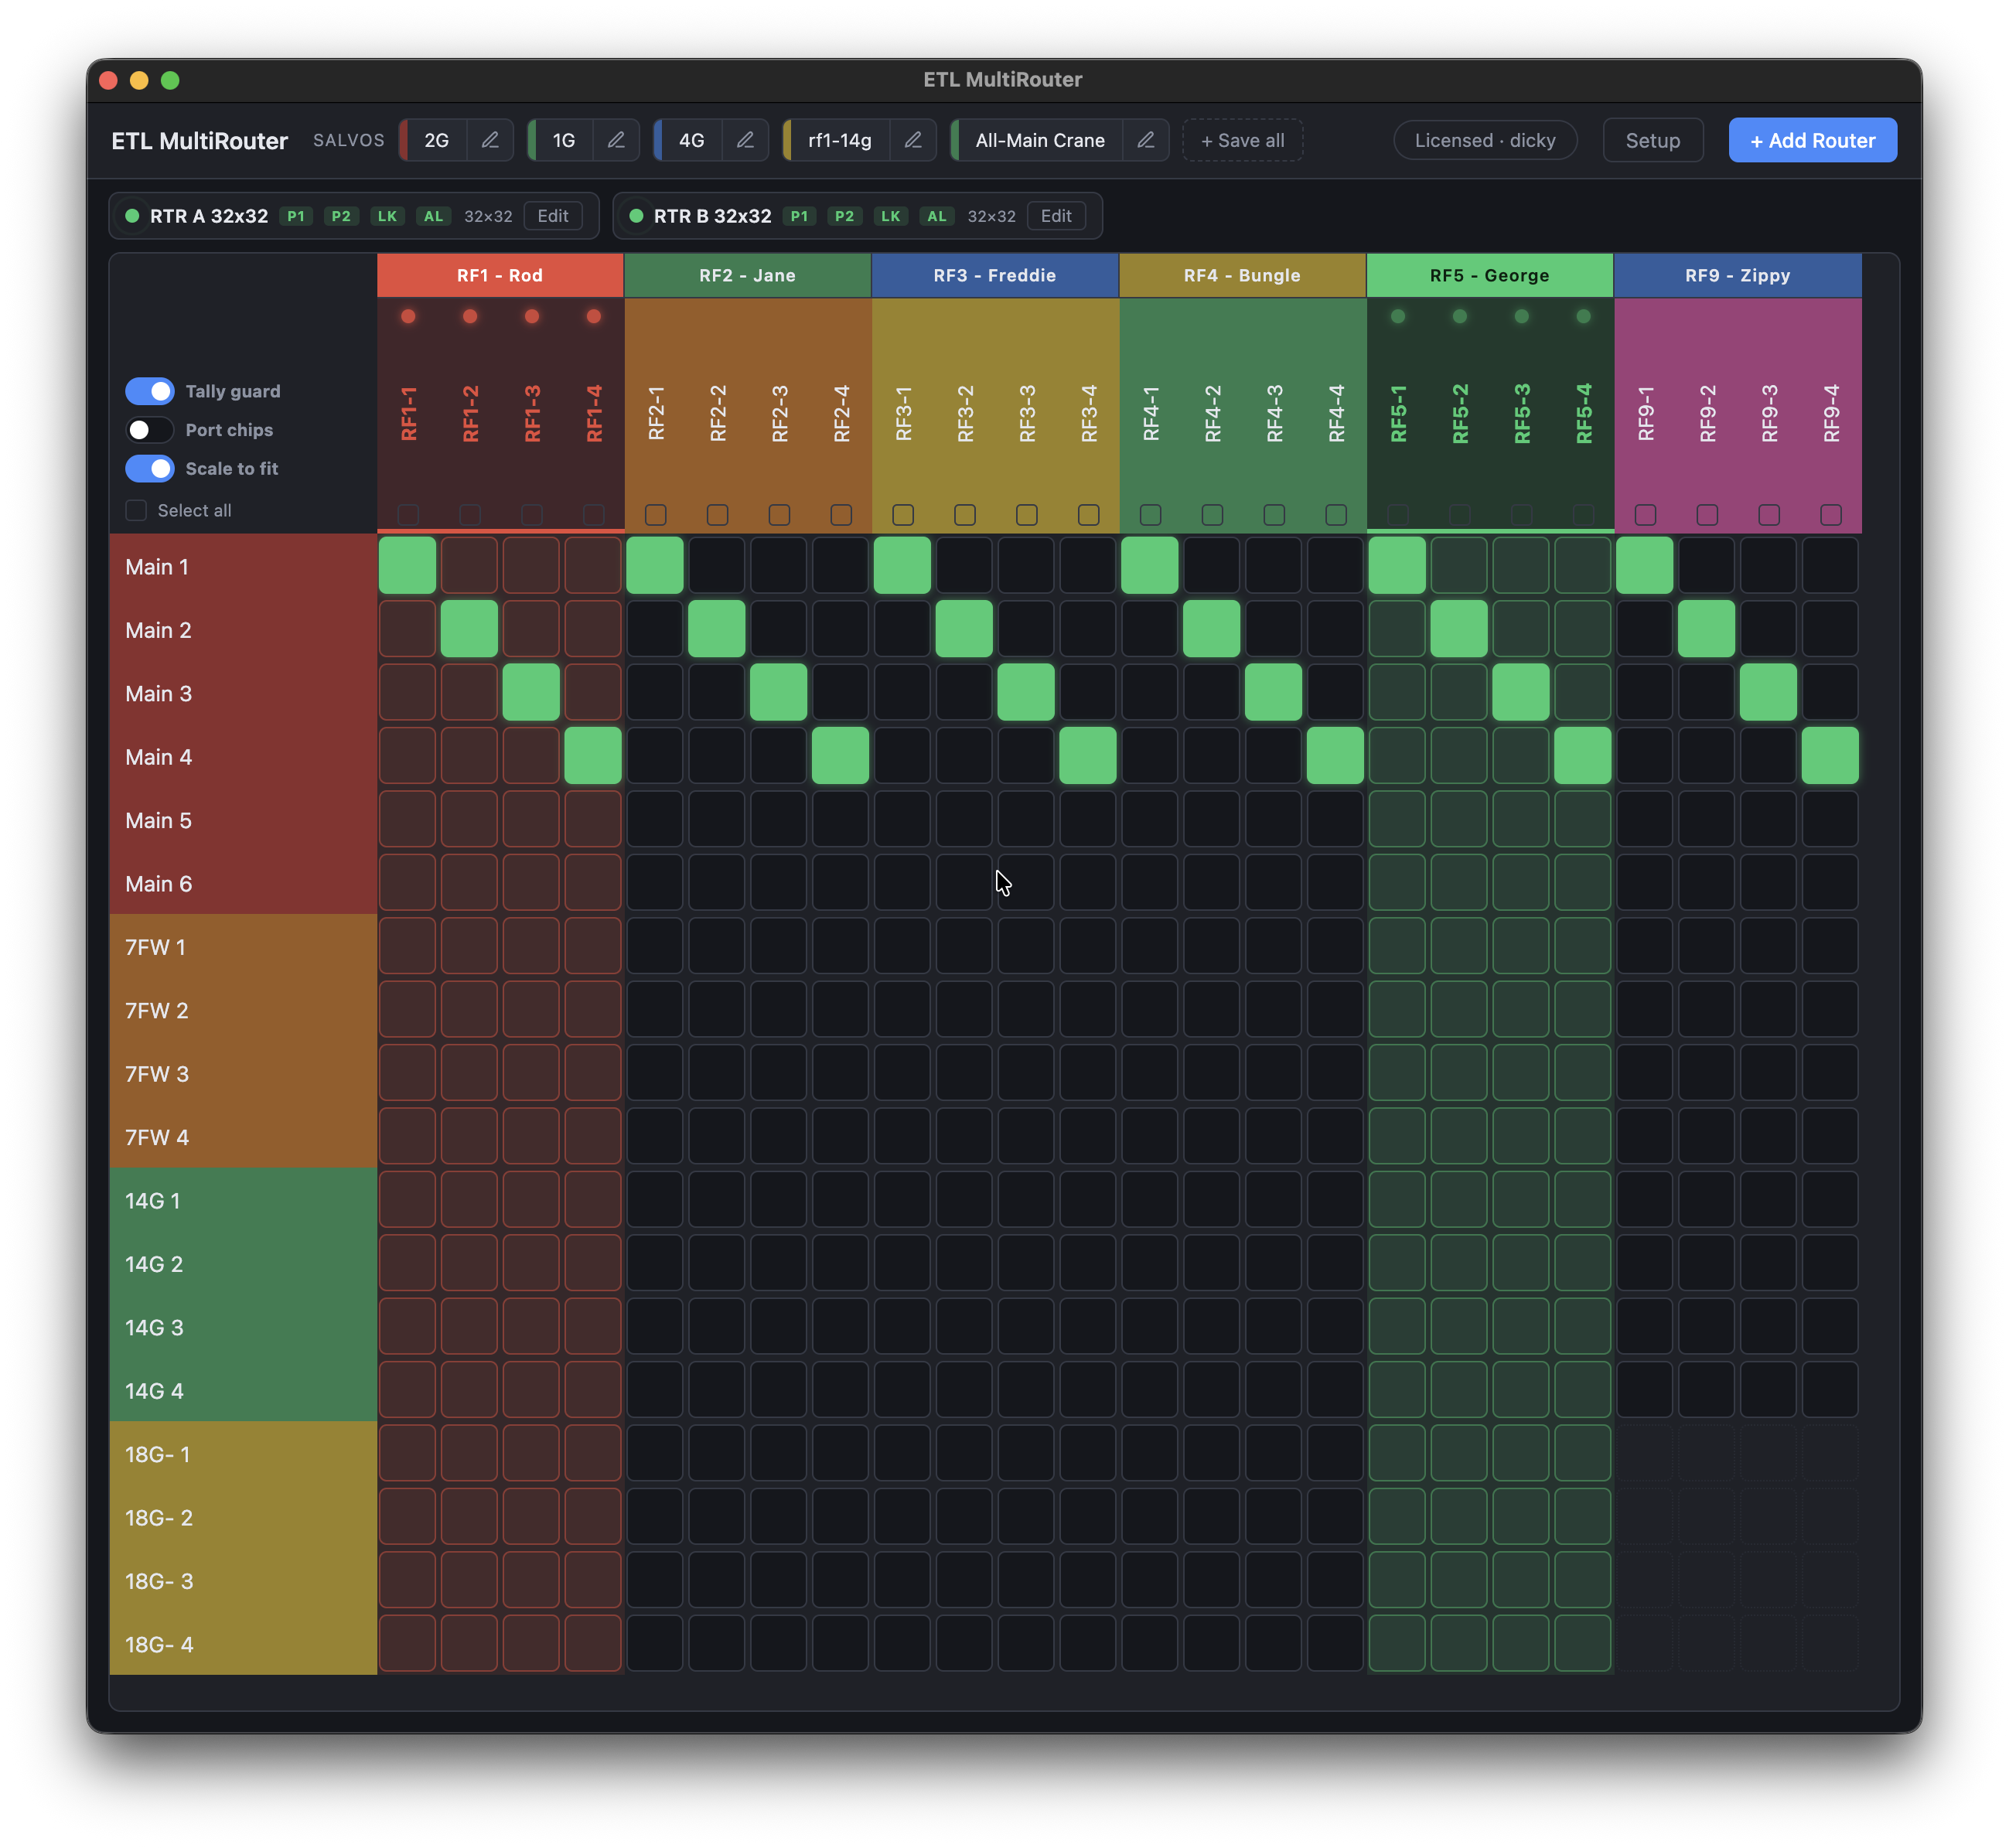The image size is (2009, 1848).
Task: Click the Licensed dicky badge
Action: click(1485, 141)
